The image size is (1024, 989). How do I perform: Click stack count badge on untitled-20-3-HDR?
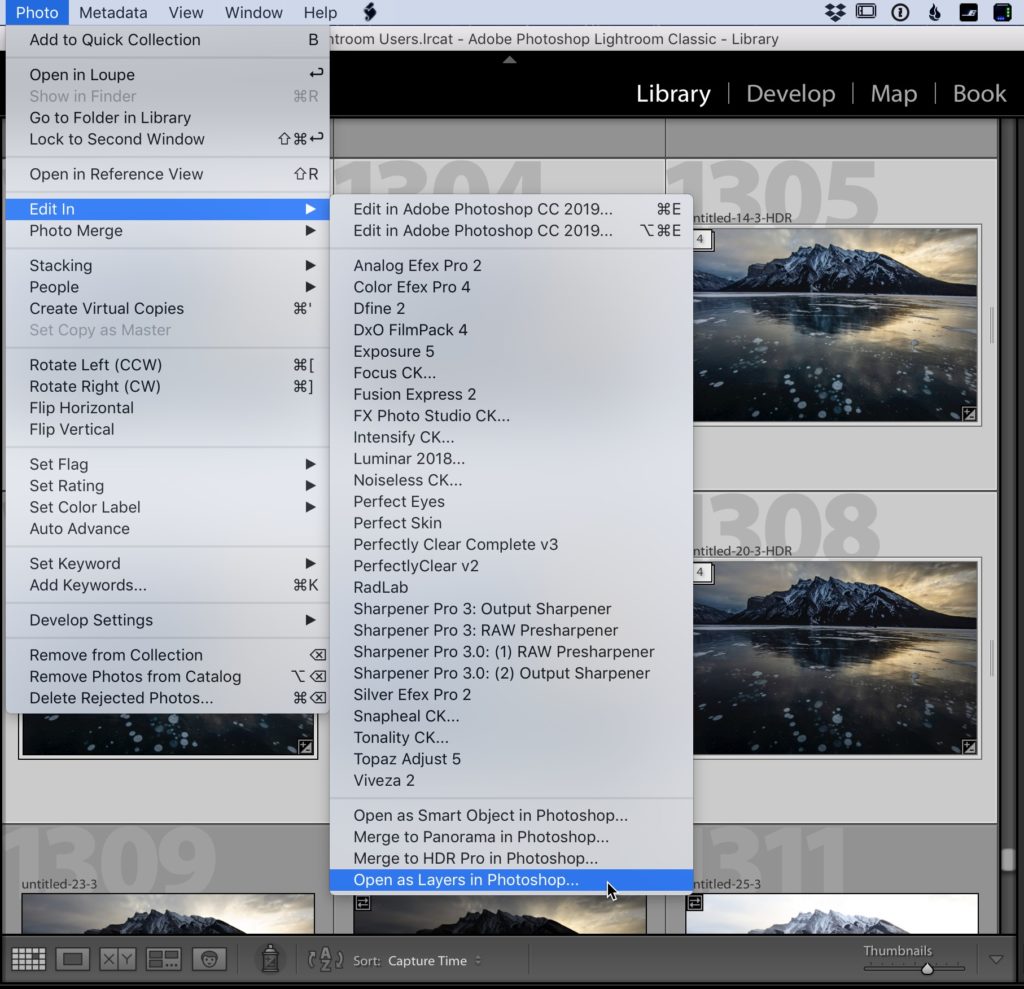[702, 572]
